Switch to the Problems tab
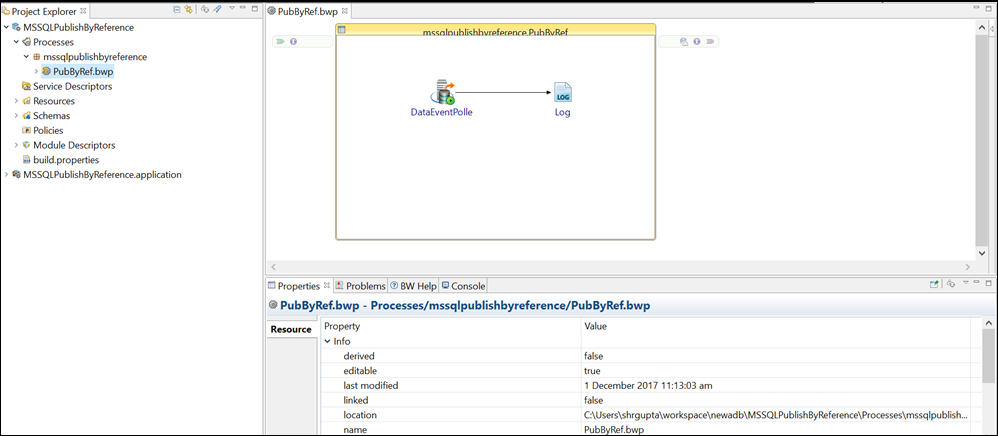The height and width of the screenshot is (436, 998). point(361,286)
